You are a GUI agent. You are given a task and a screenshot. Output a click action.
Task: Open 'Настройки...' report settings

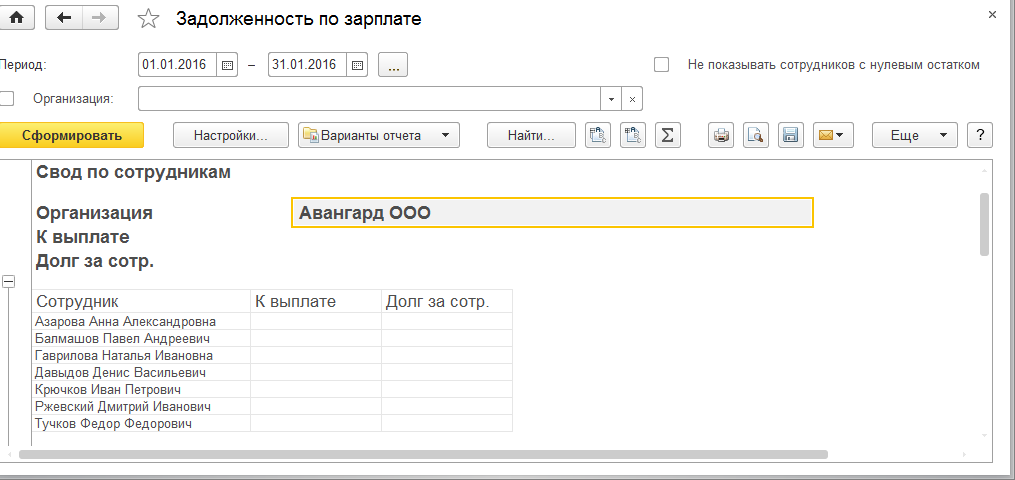point(231,135)
